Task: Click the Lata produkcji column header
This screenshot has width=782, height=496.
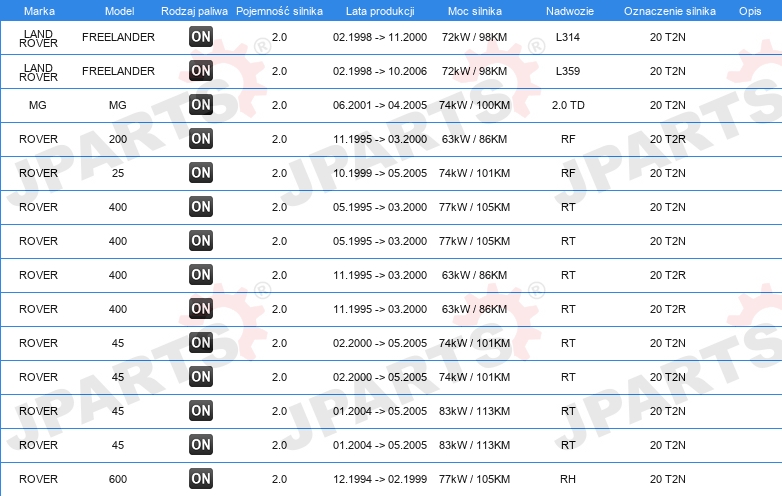Action: point(380,11)
